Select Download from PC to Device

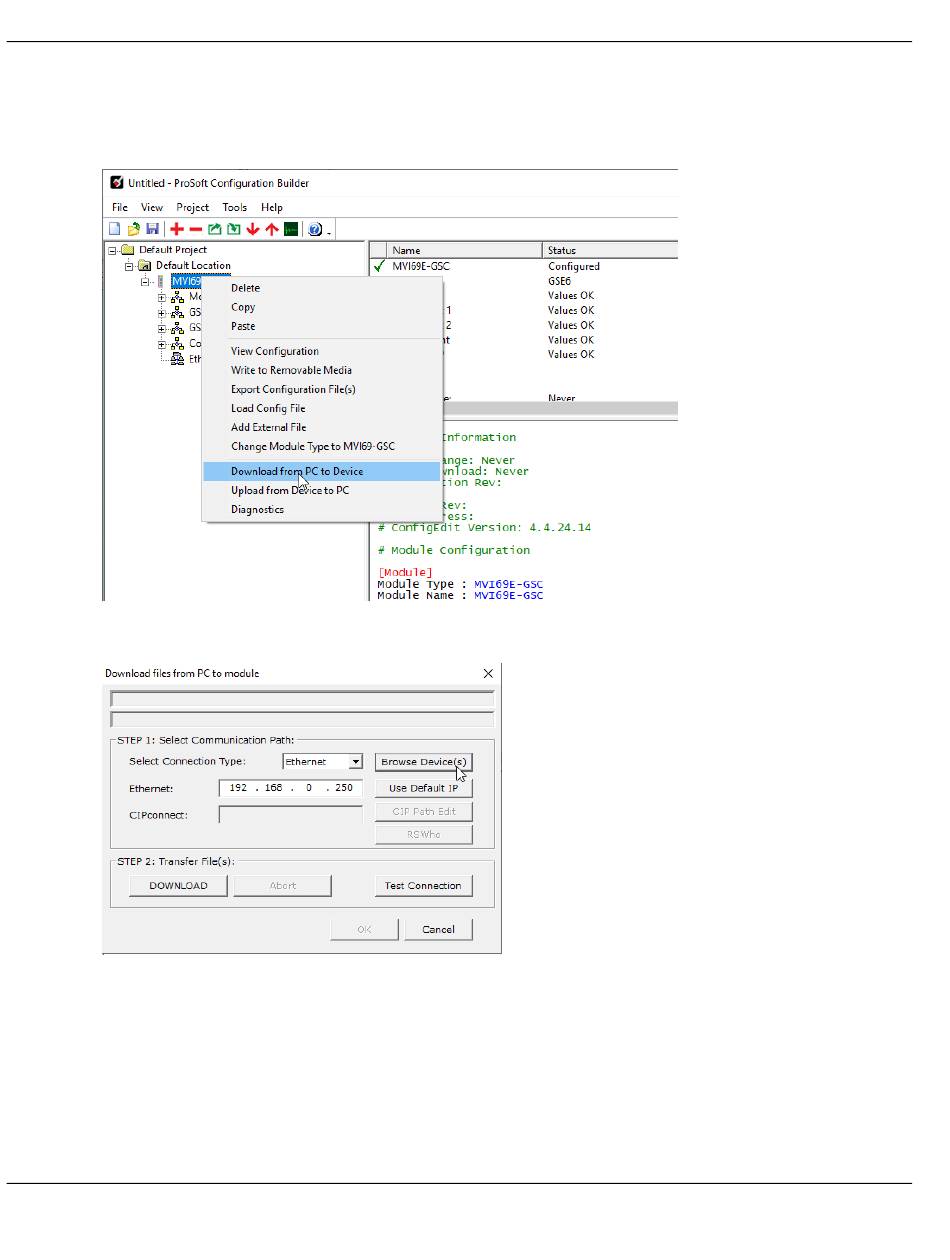click(x=322, y=471)
